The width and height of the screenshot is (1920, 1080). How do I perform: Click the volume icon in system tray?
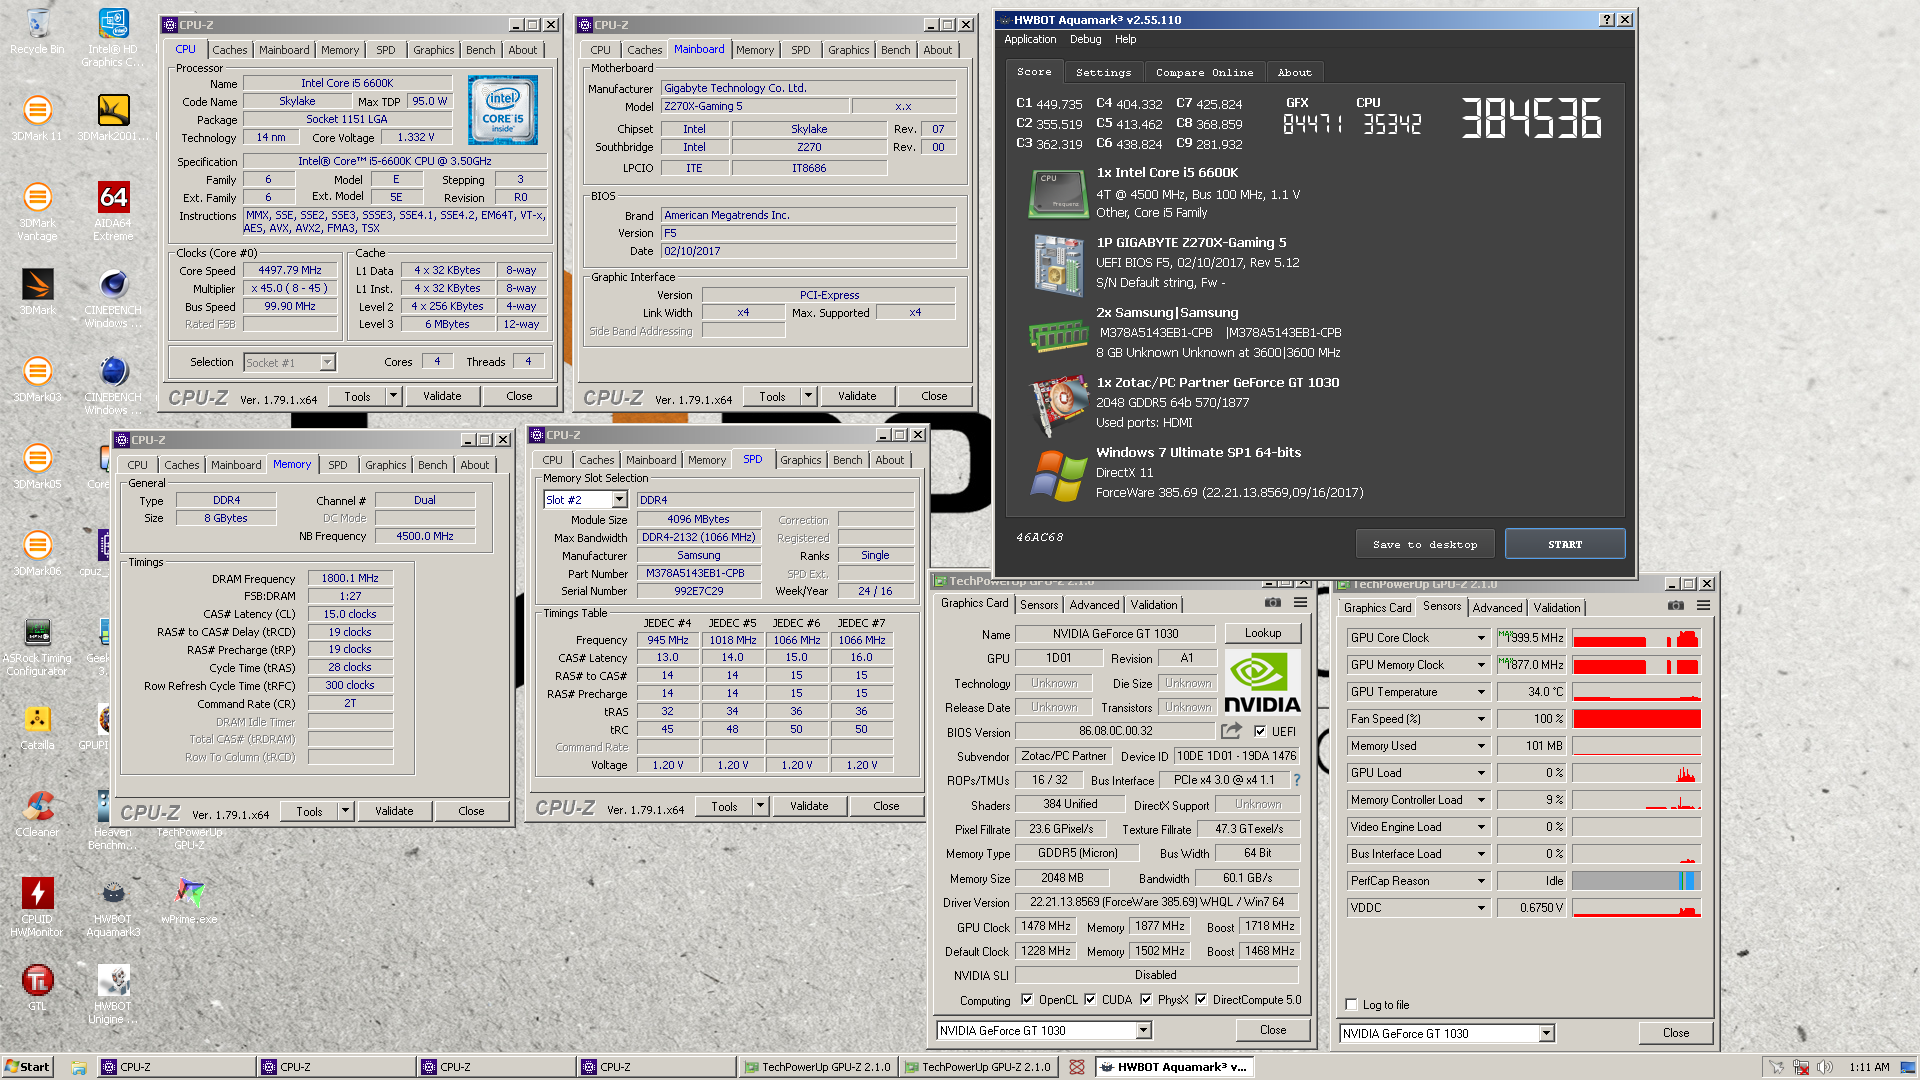[1825, 1067]
